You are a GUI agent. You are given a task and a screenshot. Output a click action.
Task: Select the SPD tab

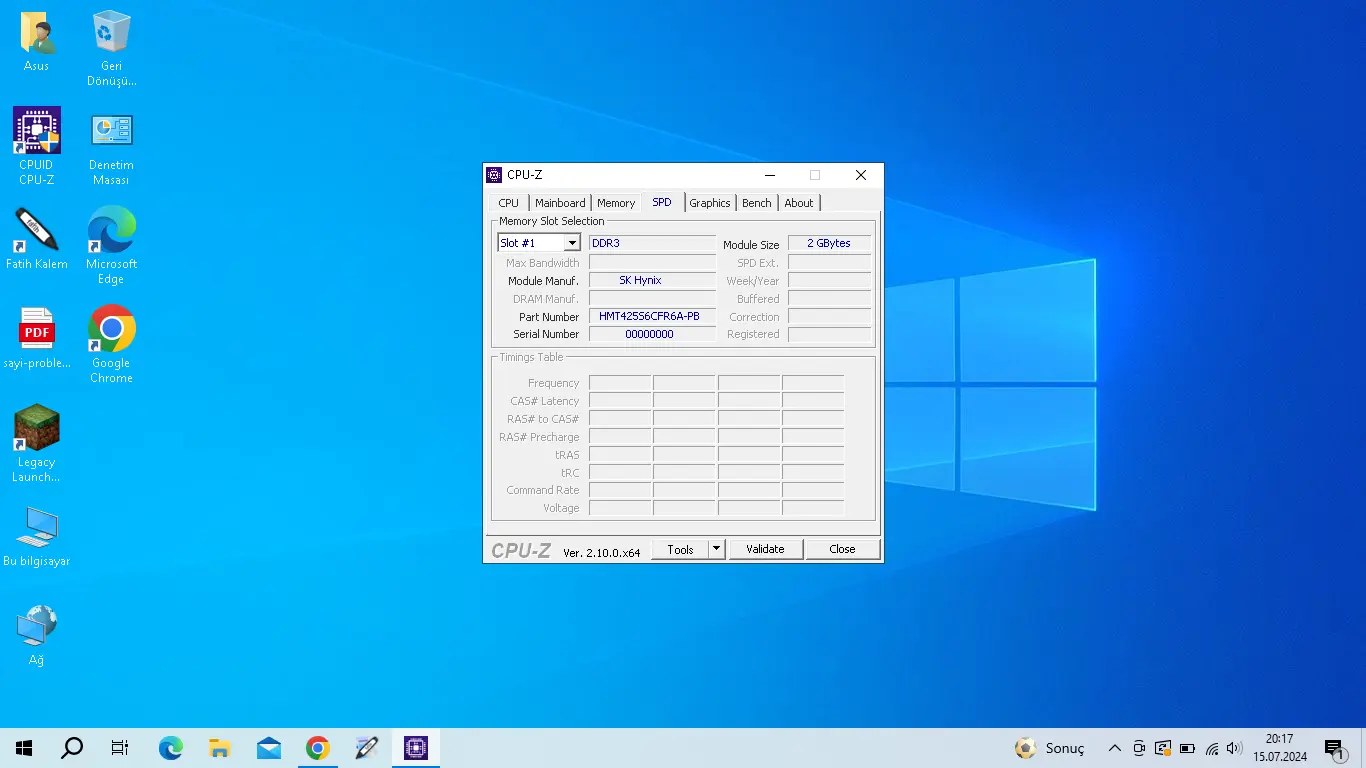coord(662,202)
